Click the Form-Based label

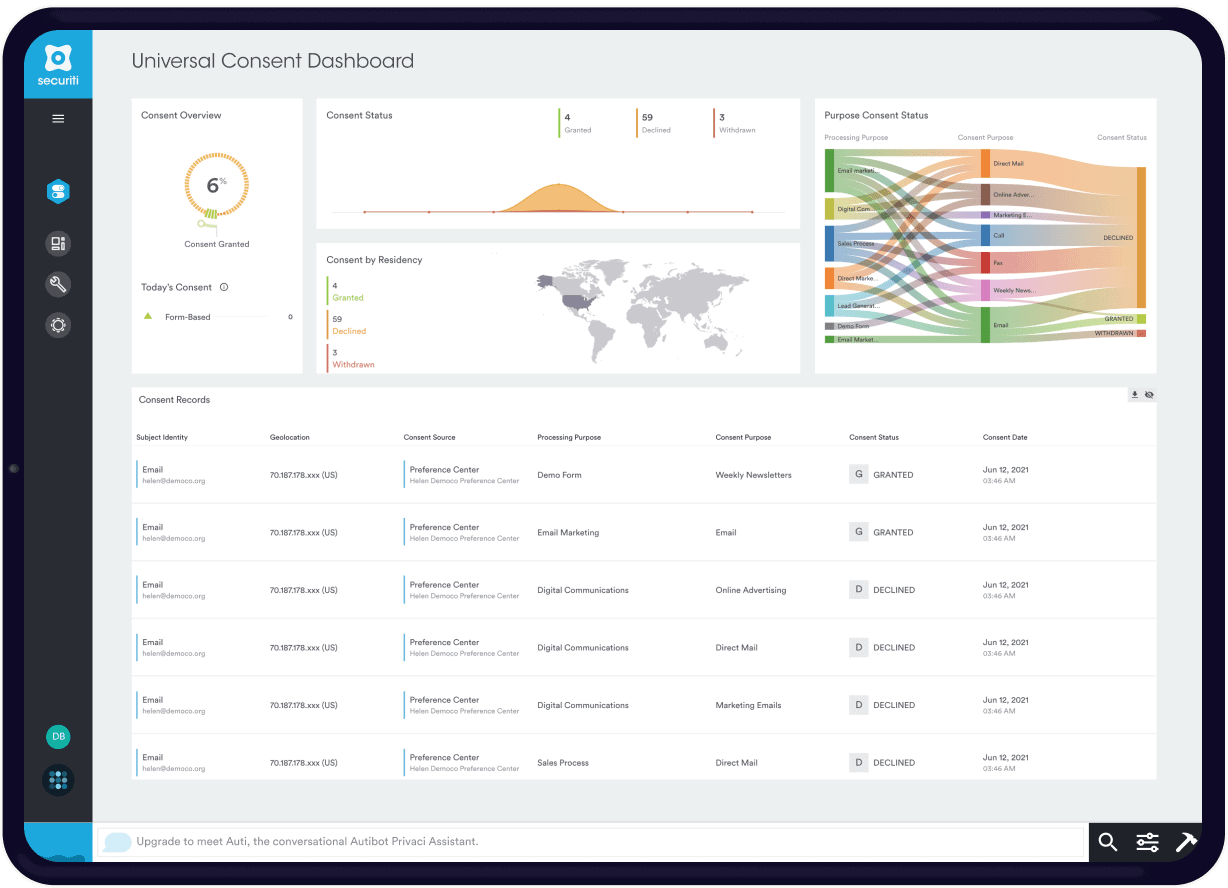[x=188, y=317]
